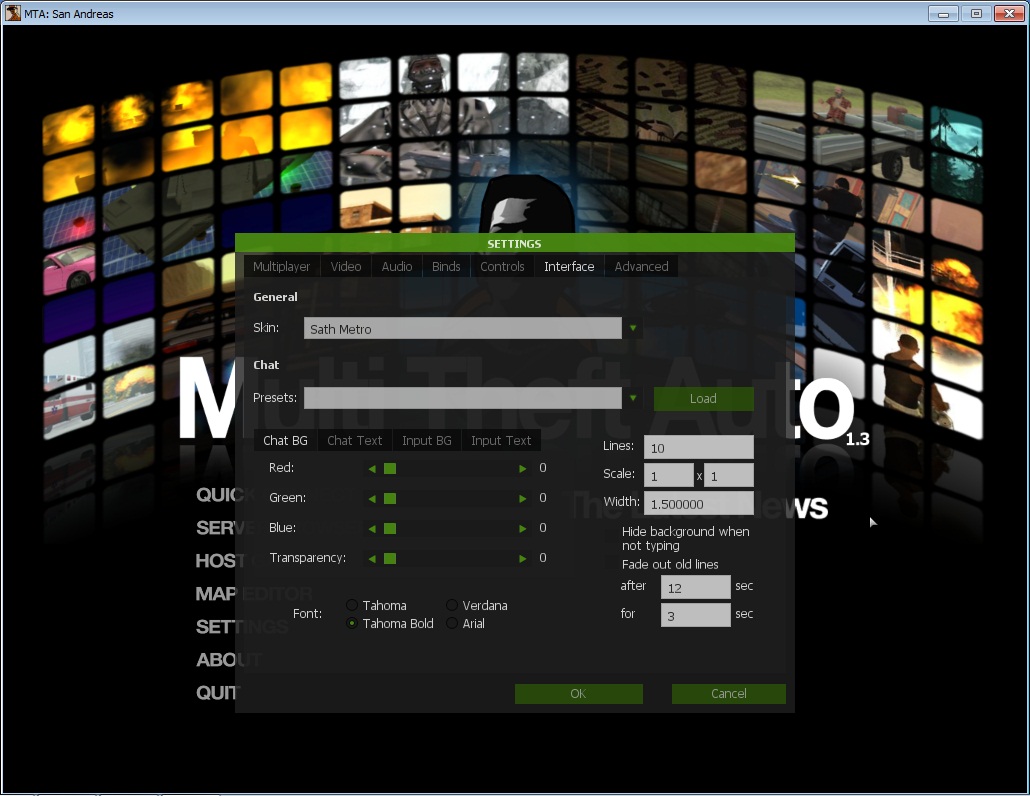Click the Red slider right arrow
1030x796 pixels.
click(523, 468)
